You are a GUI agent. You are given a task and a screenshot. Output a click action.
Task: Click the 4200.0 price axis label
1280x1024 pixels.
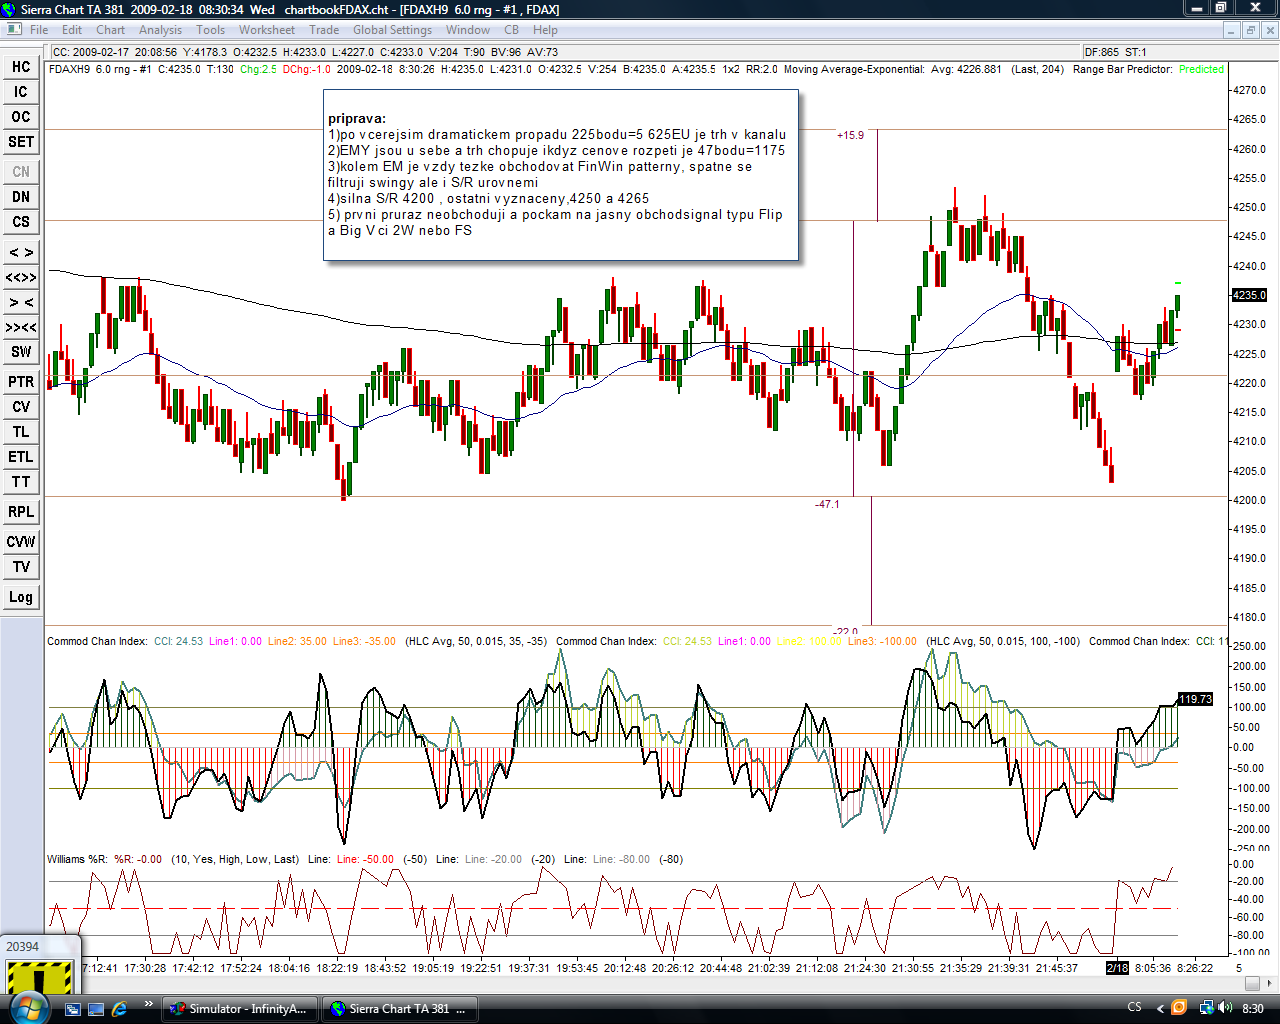click(x=1249, y=500)
